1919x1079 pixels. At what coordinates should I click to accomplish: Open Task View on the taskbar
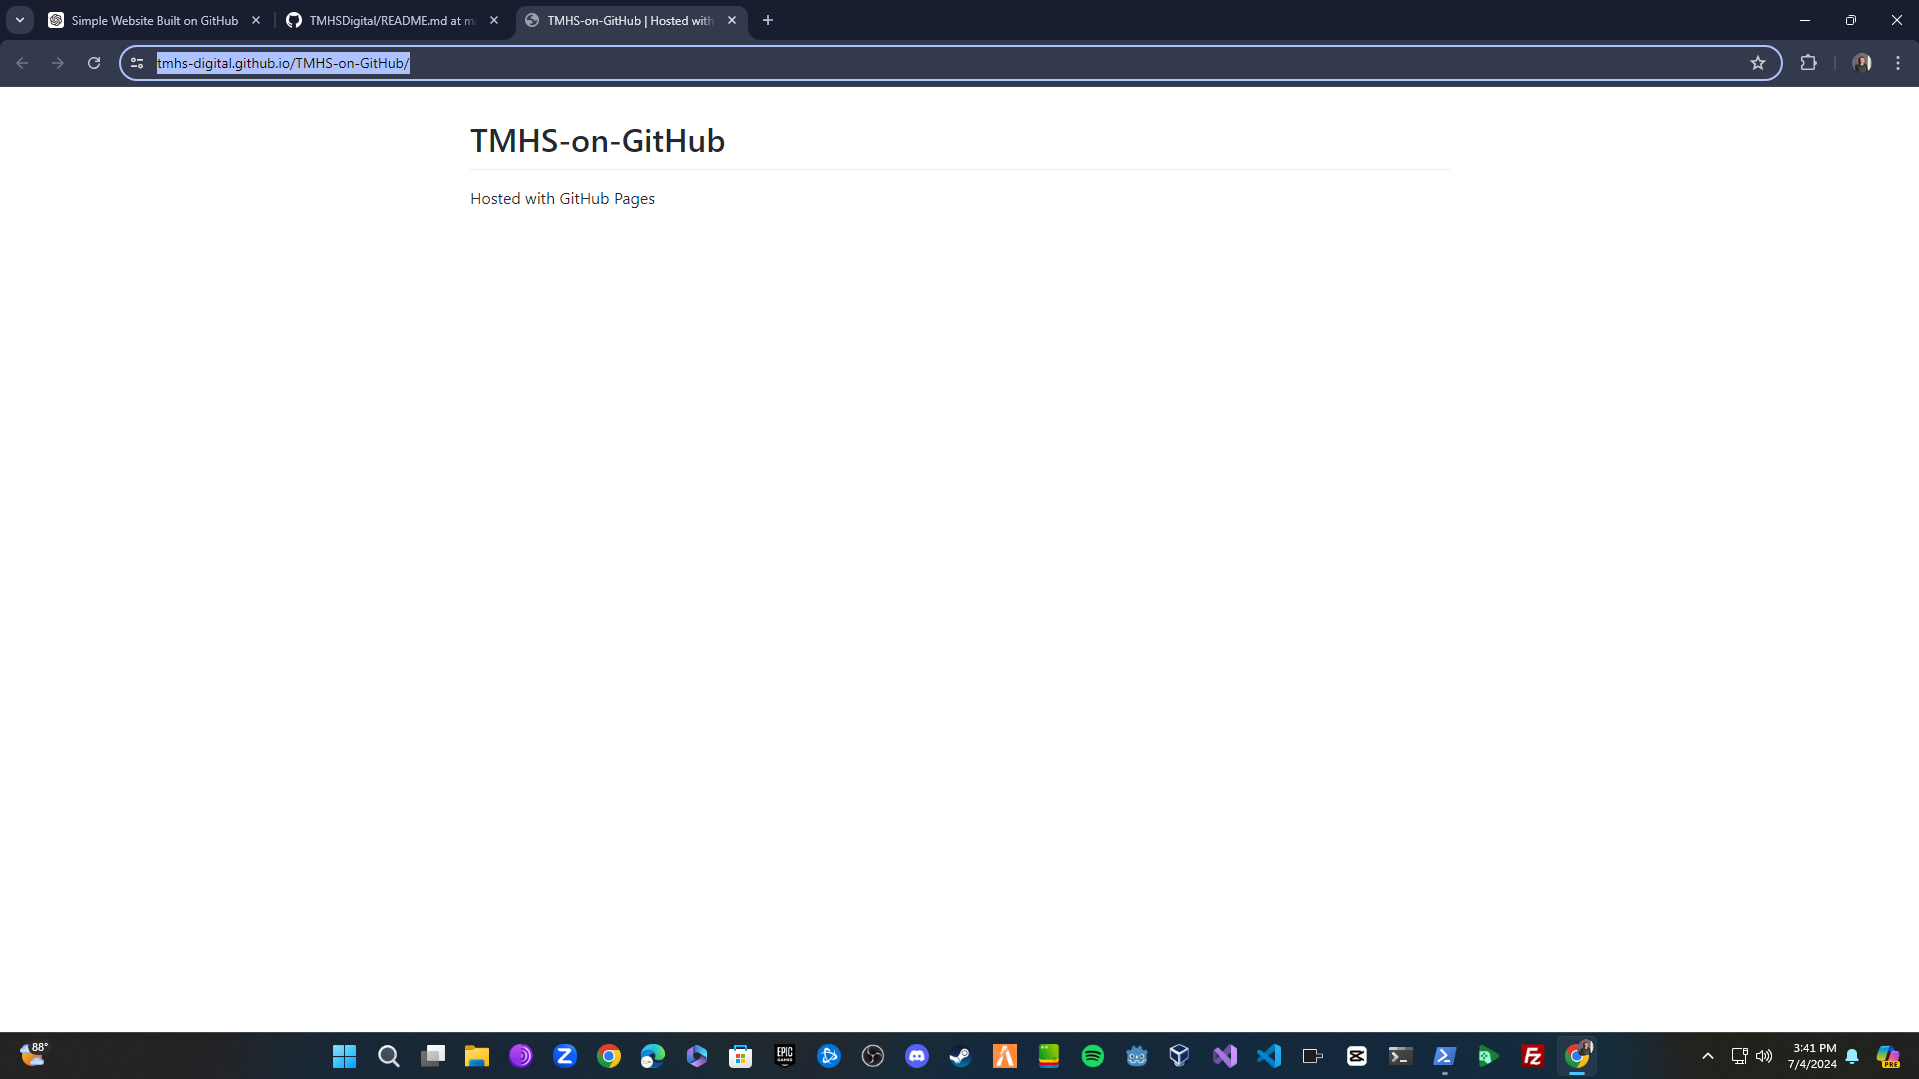click(x=433, y=1056)
